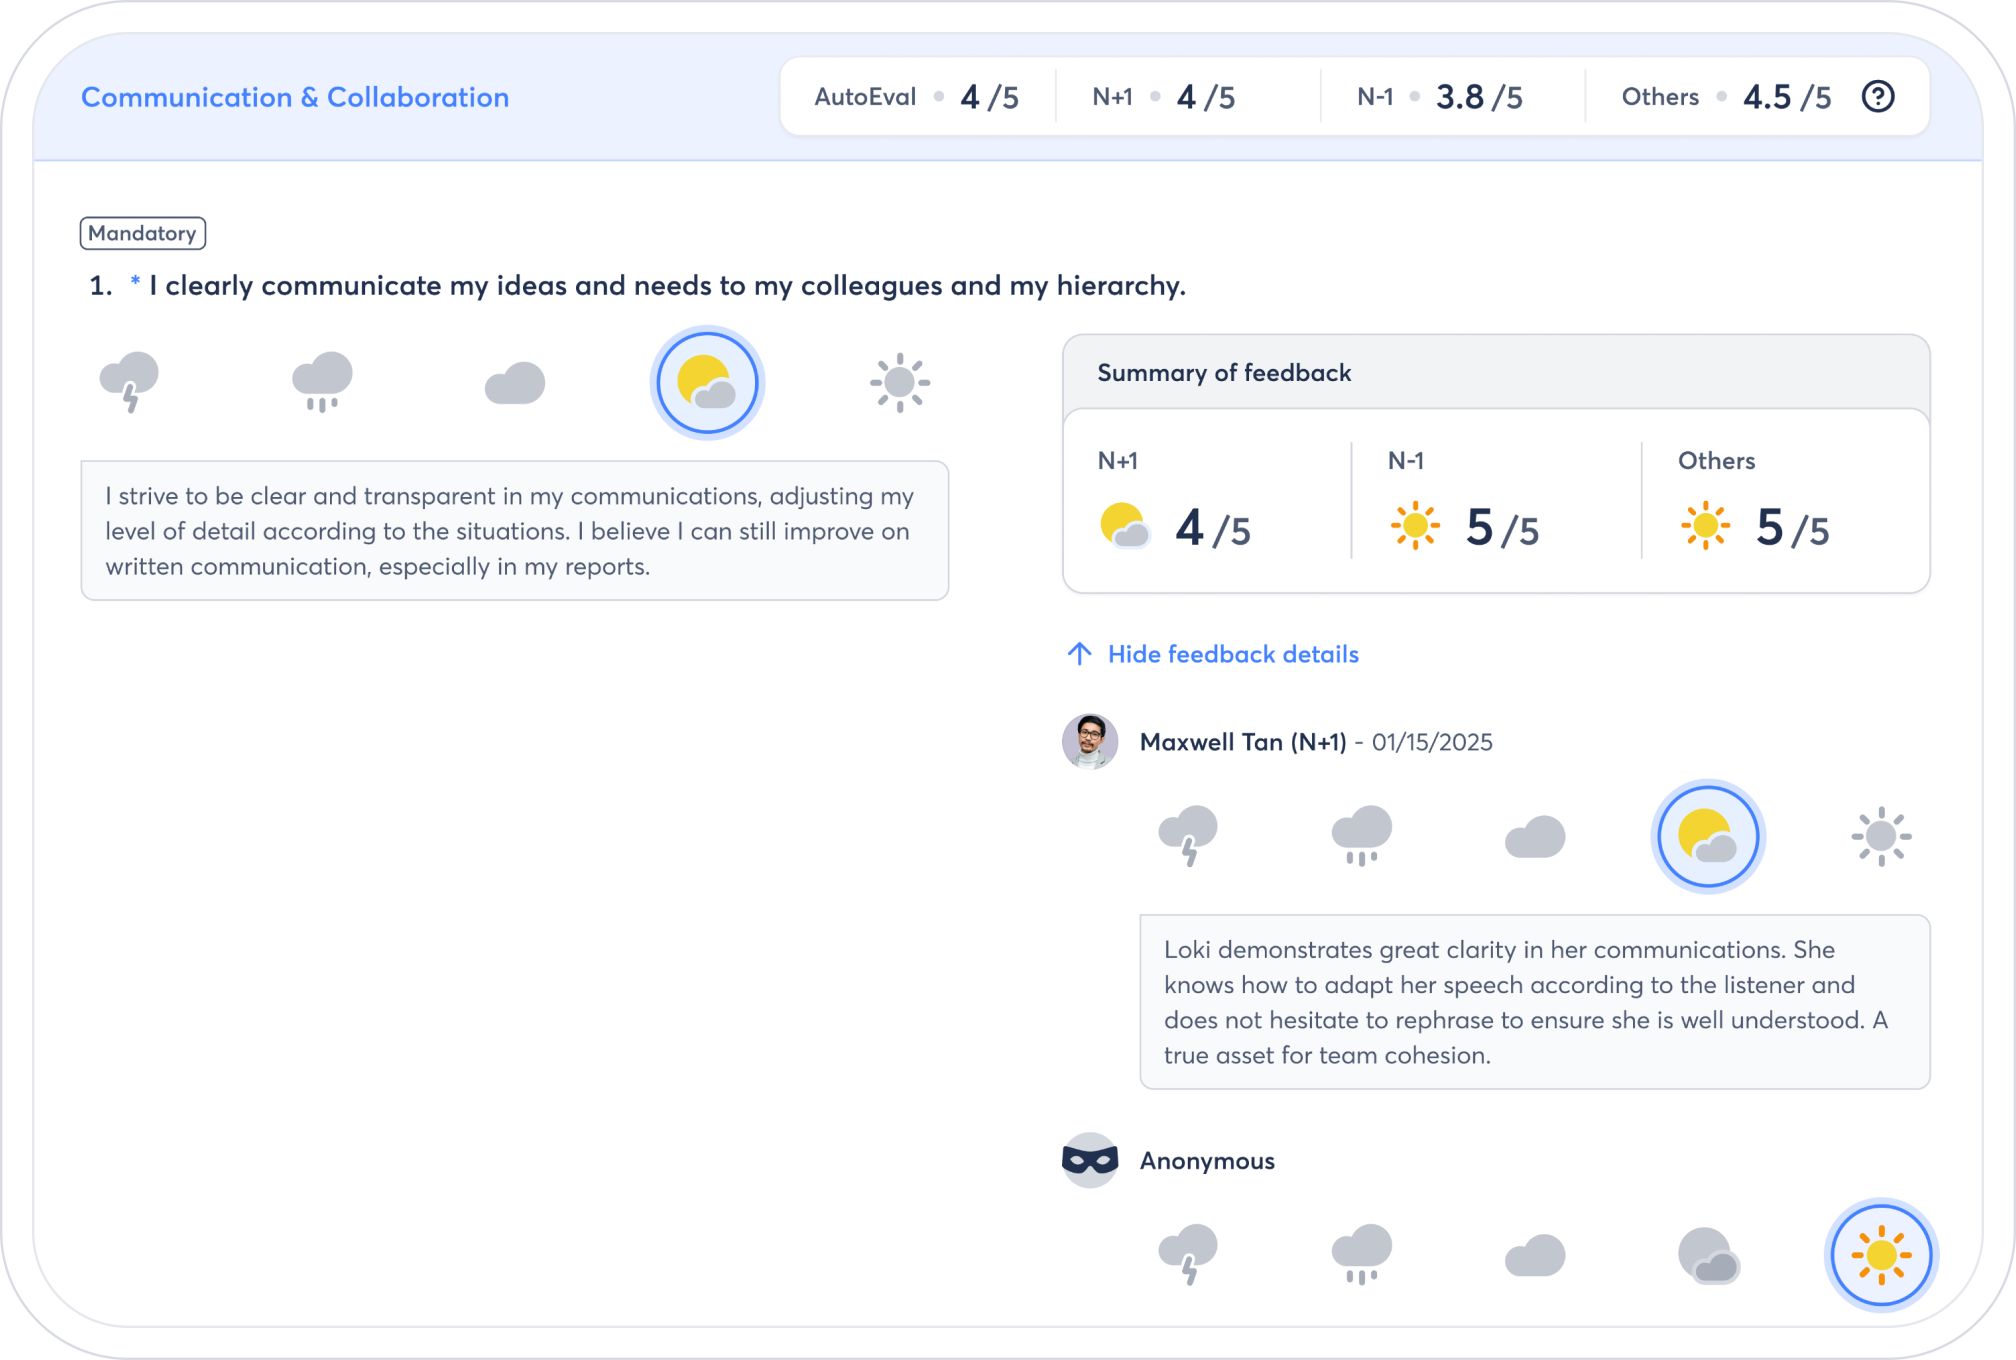Select thunderstorm rating in self-evaluation
This screenshot has height=1360, width=2016.
click(129, 382)
